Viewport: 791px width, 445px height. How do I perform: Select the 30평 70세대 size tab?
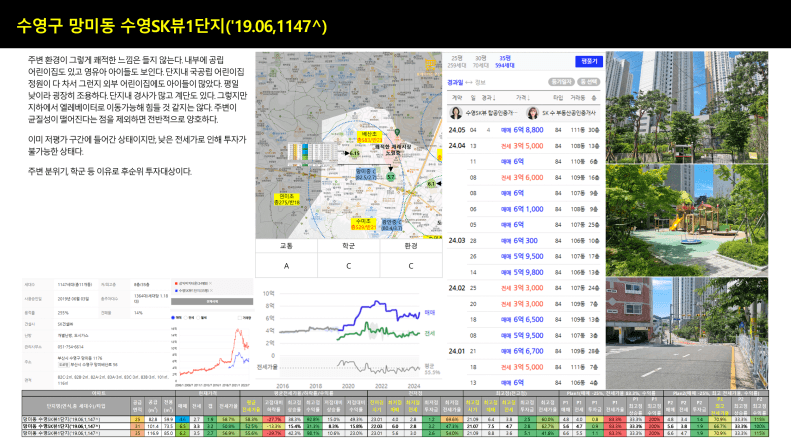(x=481, y=62)
